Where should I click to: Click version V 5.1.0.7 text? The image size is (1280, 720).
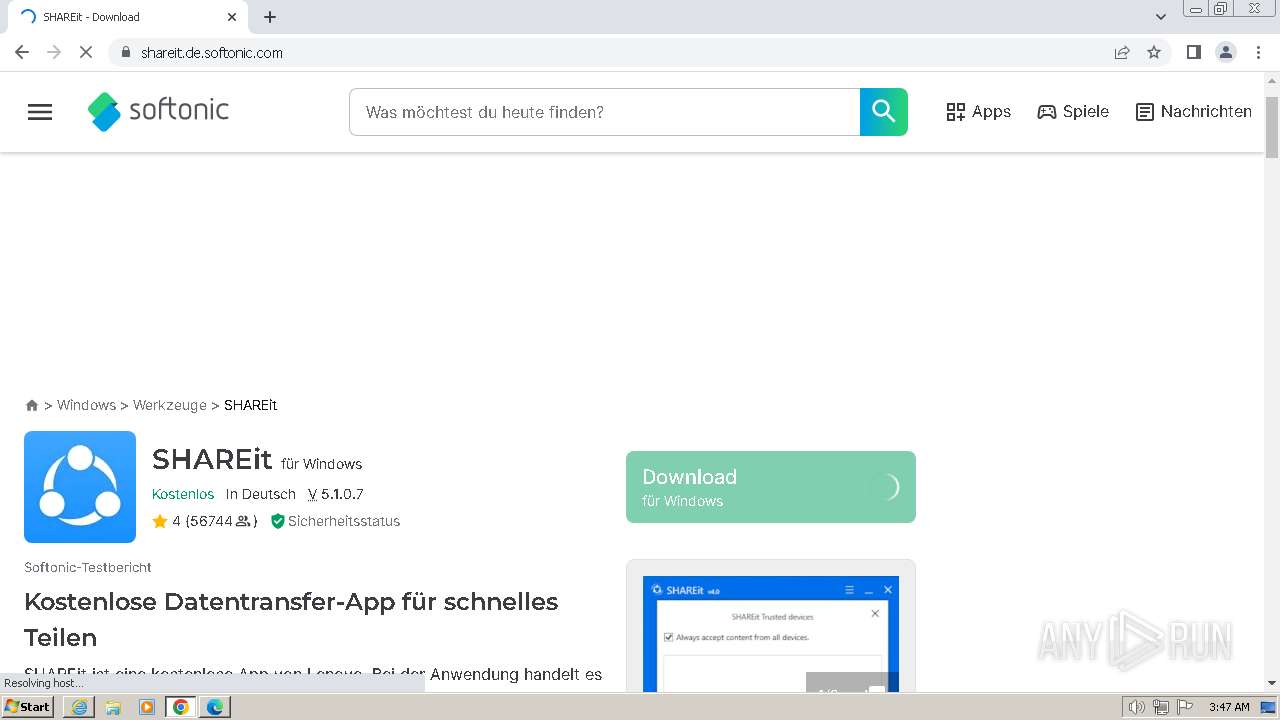pyautogui.click(x=335, y=494)
